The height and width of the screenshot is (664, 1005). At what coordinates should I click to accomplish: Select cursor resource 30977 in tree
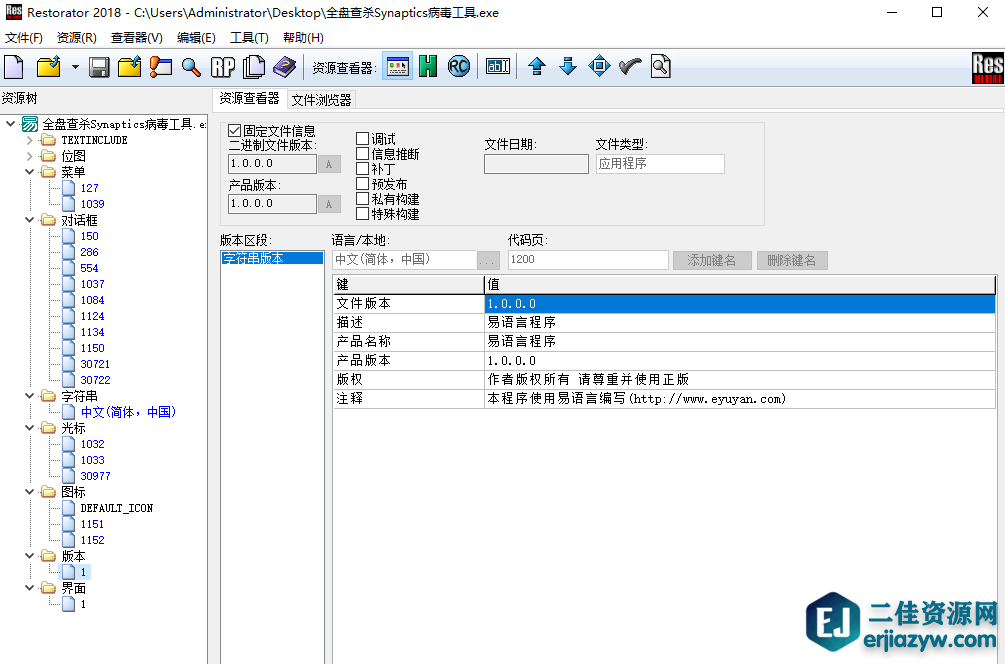coord(96,476)
